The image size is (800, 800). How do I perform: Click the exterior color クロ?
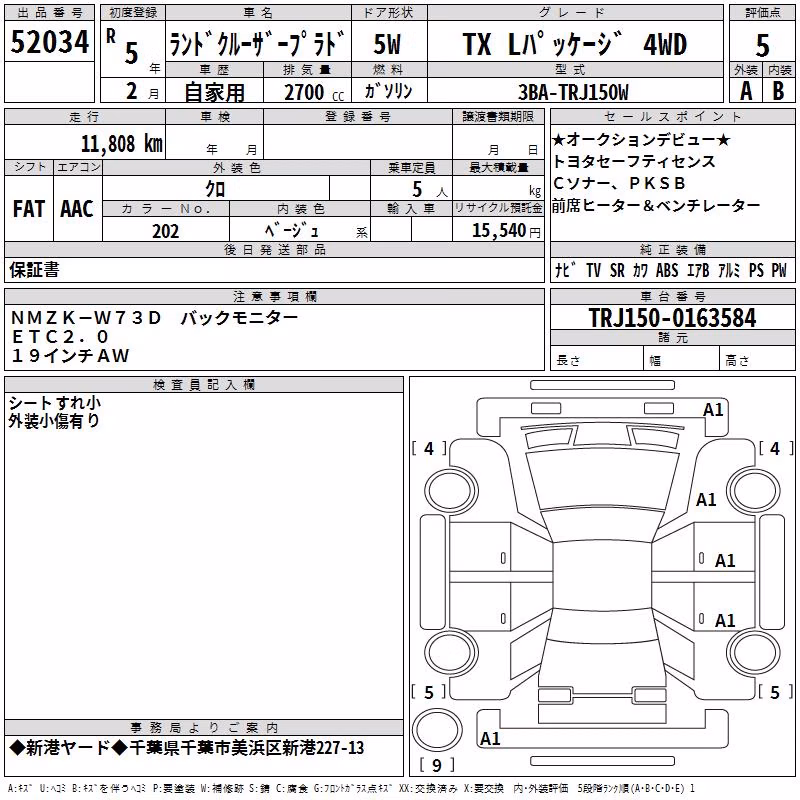click(215, 189)
